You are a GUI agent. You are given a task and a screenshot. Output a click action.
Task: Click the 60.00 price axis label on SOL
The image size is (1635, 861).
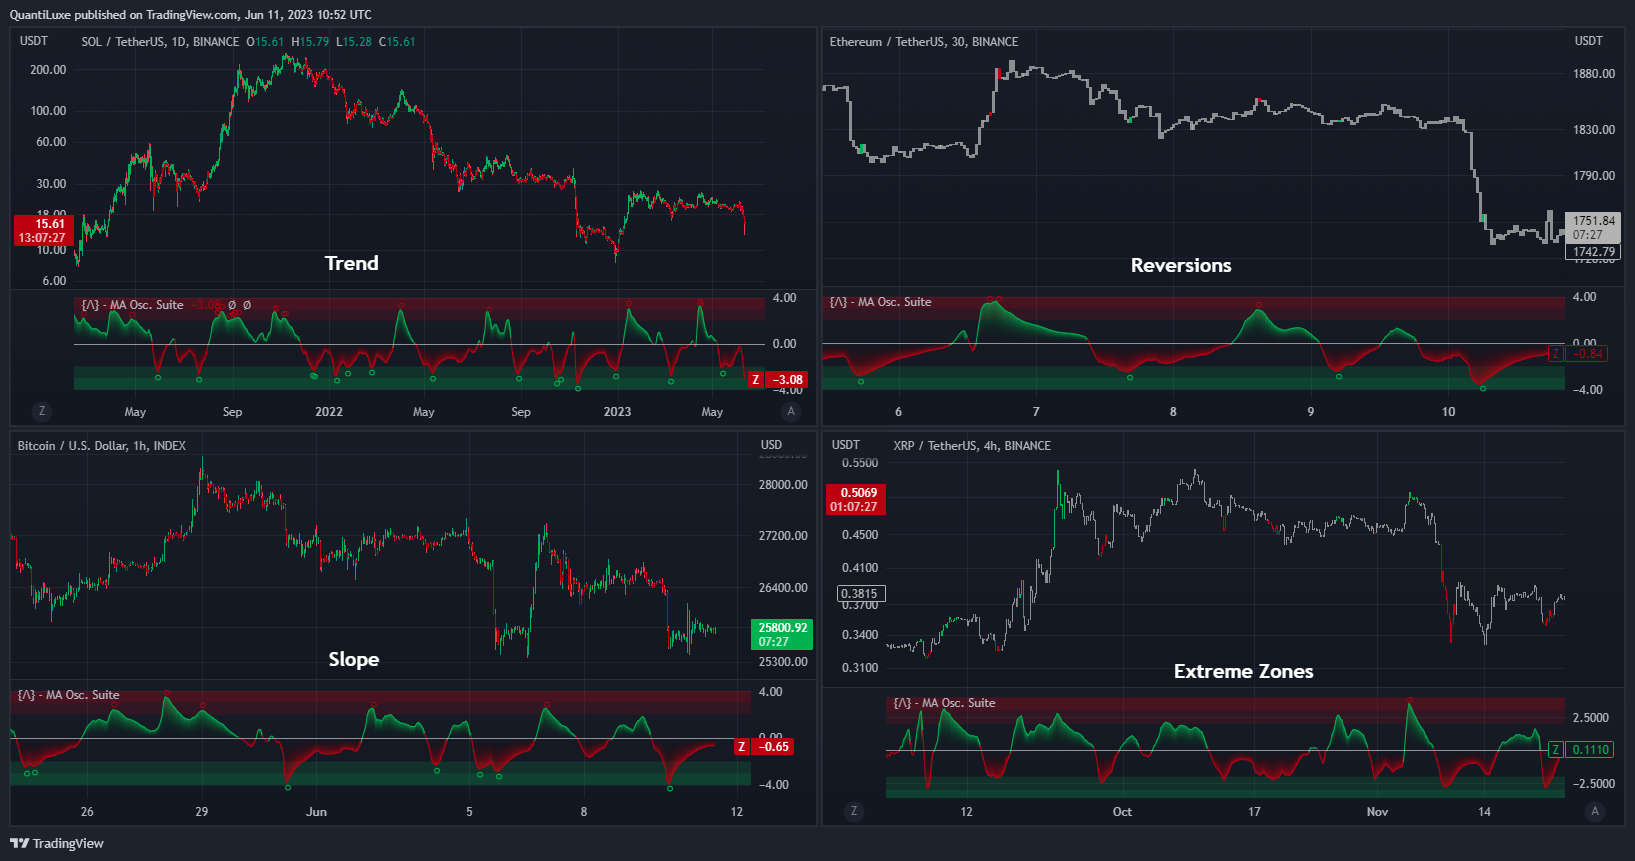pos(51,142)
